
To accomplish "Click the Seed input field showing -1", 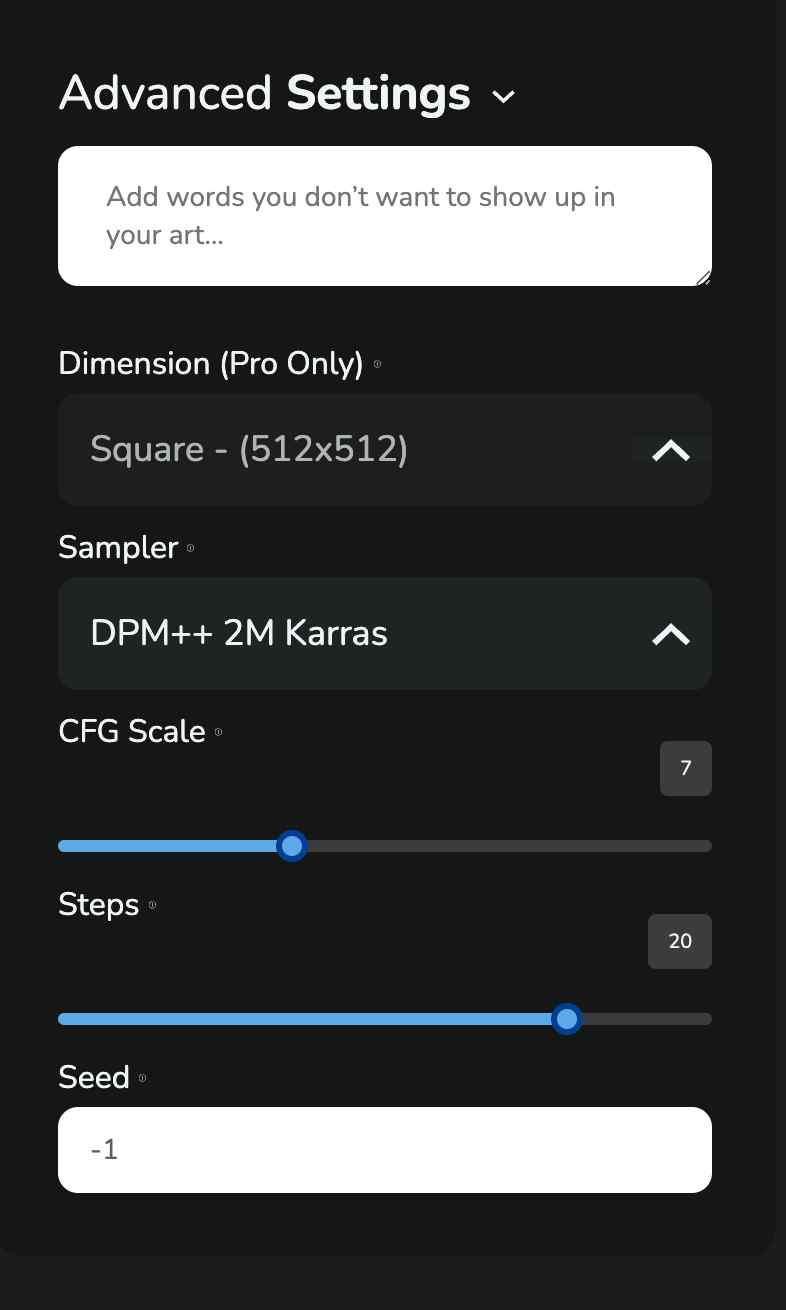I will 384,1150.
